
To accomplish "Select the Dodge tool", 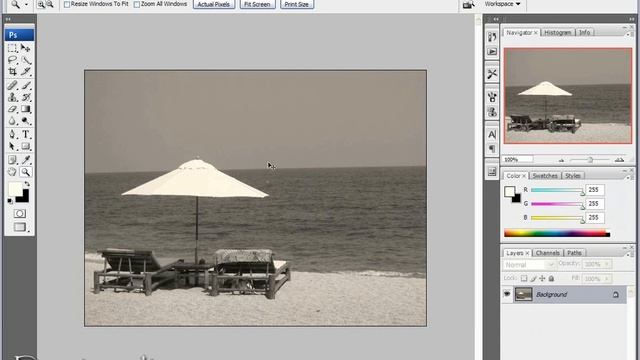I will point(26,121).
